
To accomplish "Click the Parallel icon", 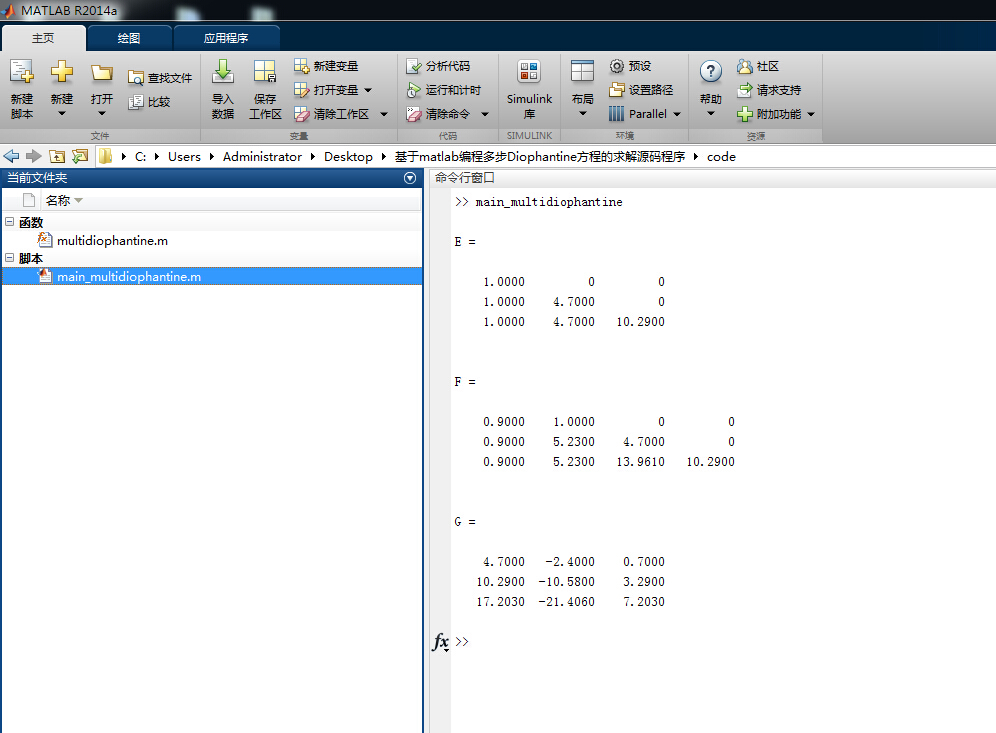I will click(x=616, y=114).
